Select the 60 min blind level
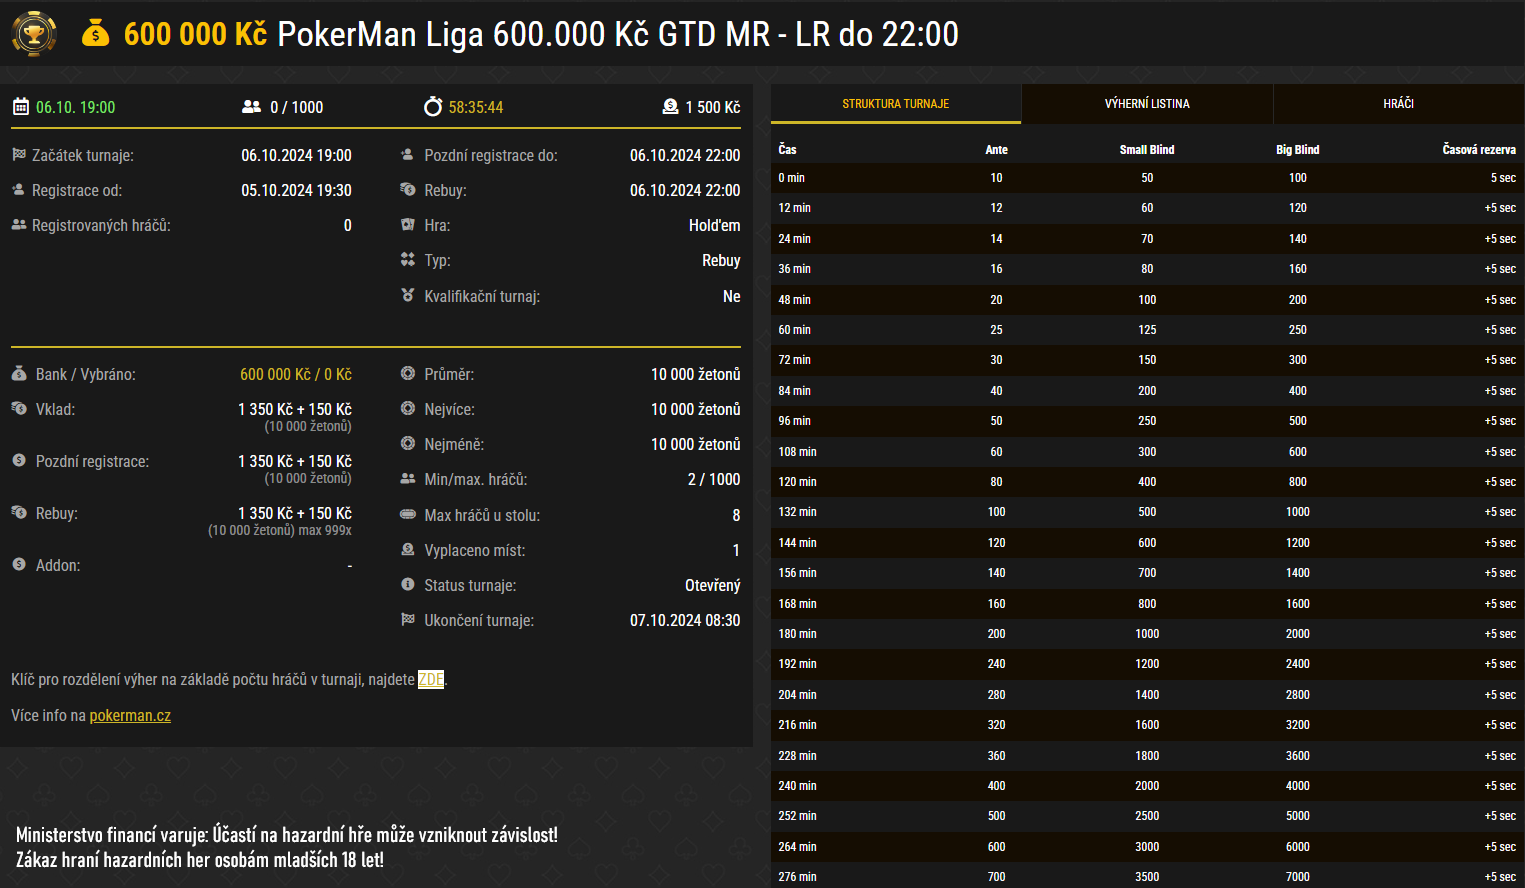This screenshot has height=888, width=1525. [x=1147, y=330]
